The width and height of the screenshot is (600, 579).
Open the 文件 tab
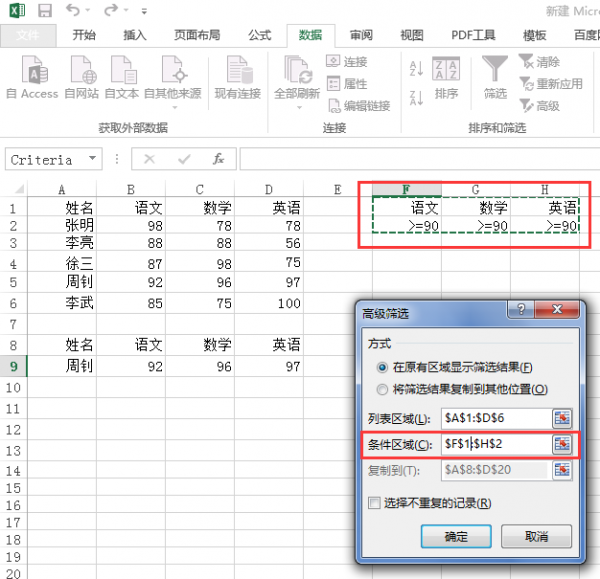(28, 35)
